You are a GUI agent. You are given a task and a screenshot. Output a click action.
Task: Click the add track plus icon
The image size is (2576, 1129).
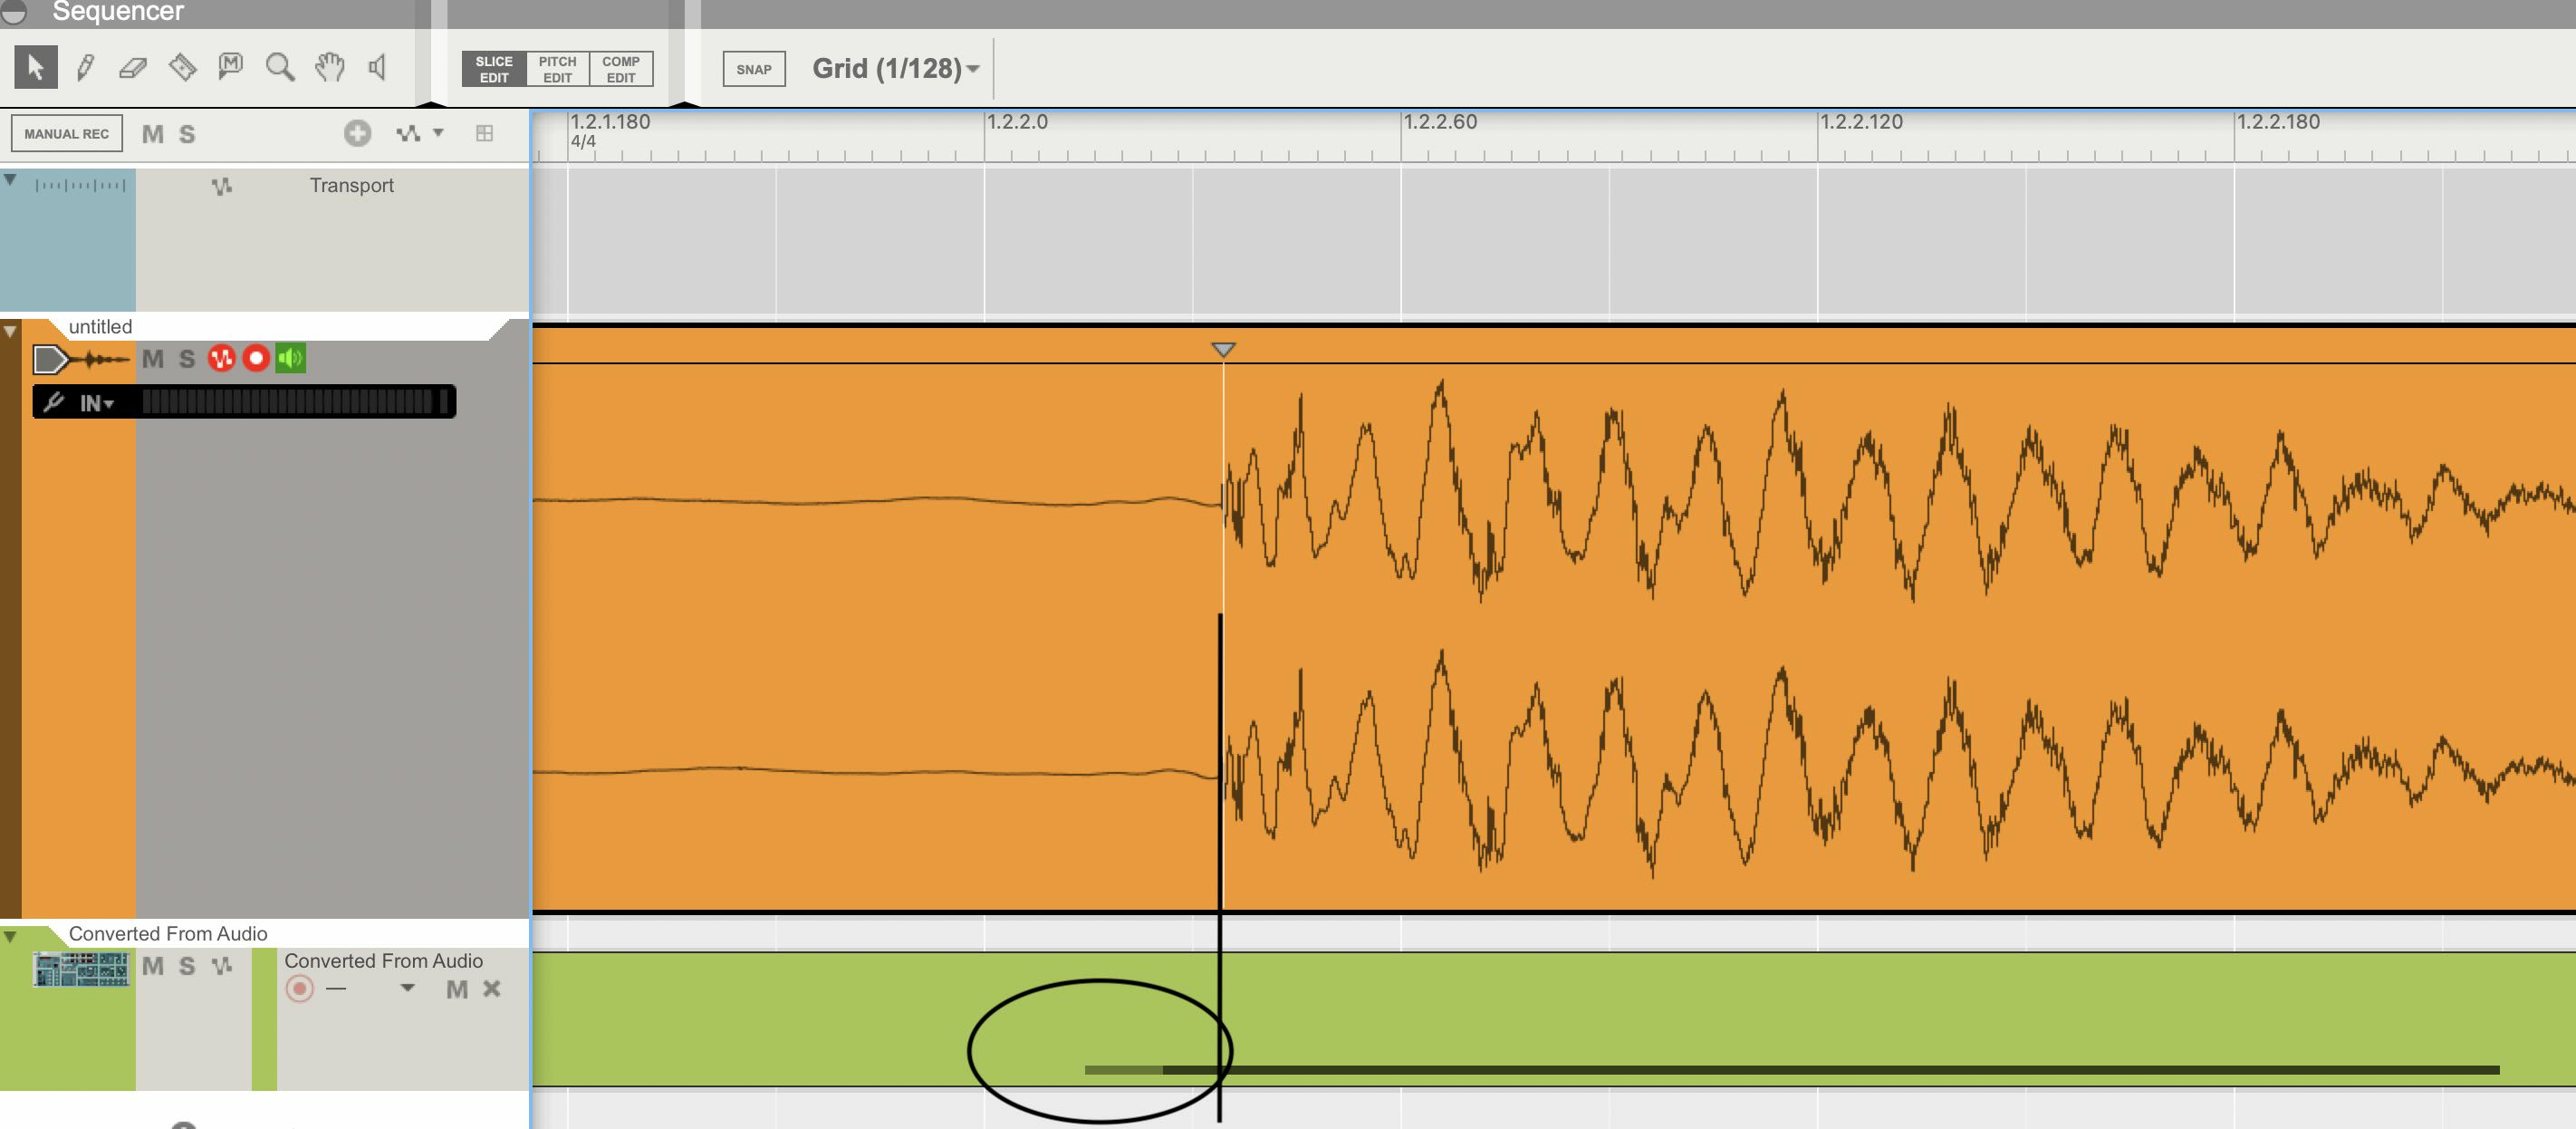357,133
